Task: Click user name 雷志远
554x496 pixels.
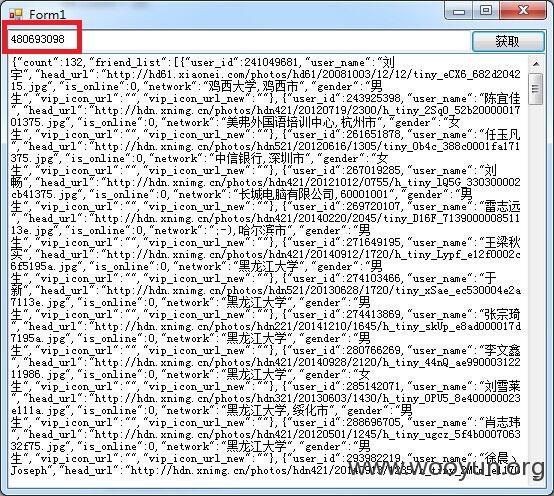Action: [502, 206]
